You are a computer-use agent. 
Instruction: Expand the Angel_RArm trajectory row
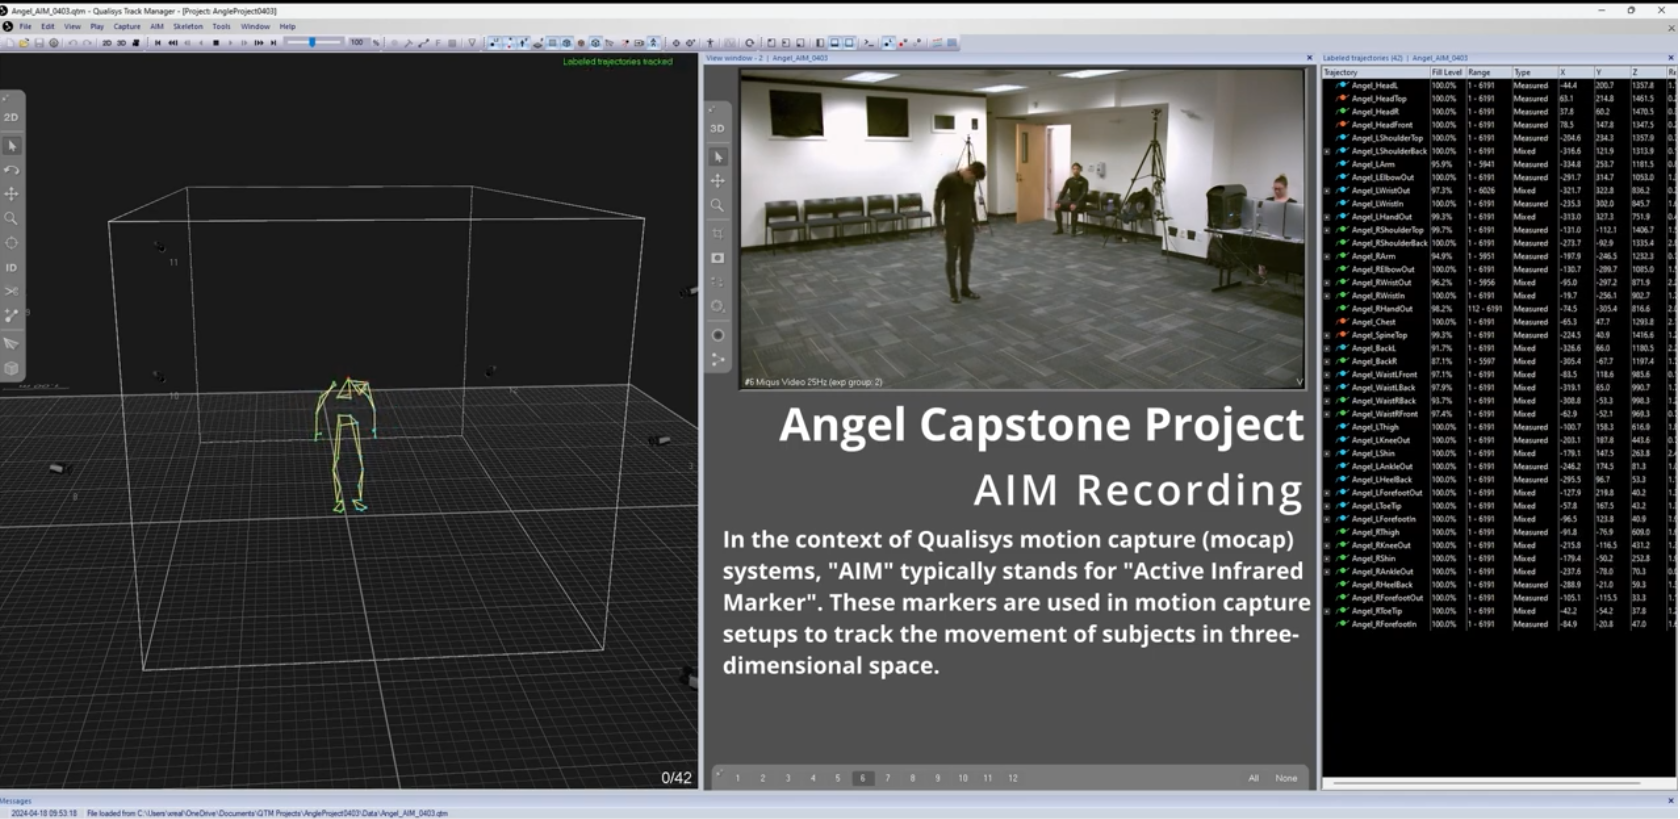click(x=1327, y=256)
